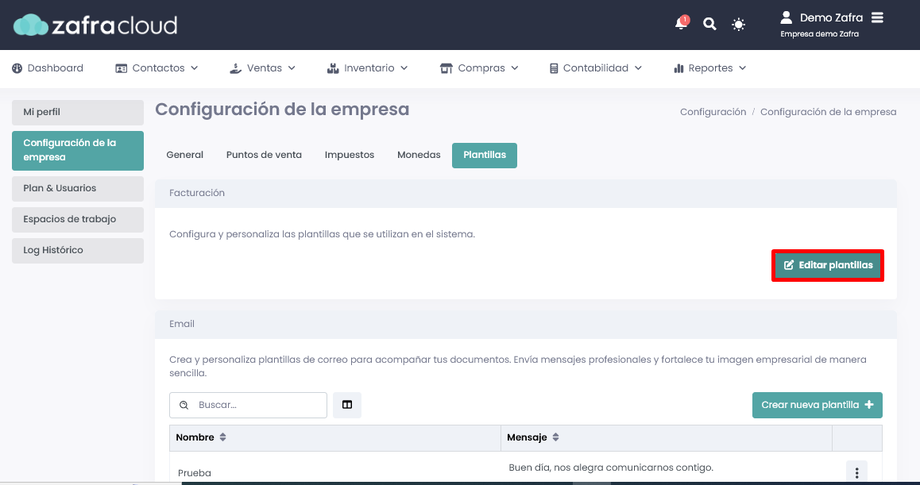The width and height of the screenshot is (920, 485).
Task: Open Plan & Usuarios sidebar item
Action: point(77,188)
